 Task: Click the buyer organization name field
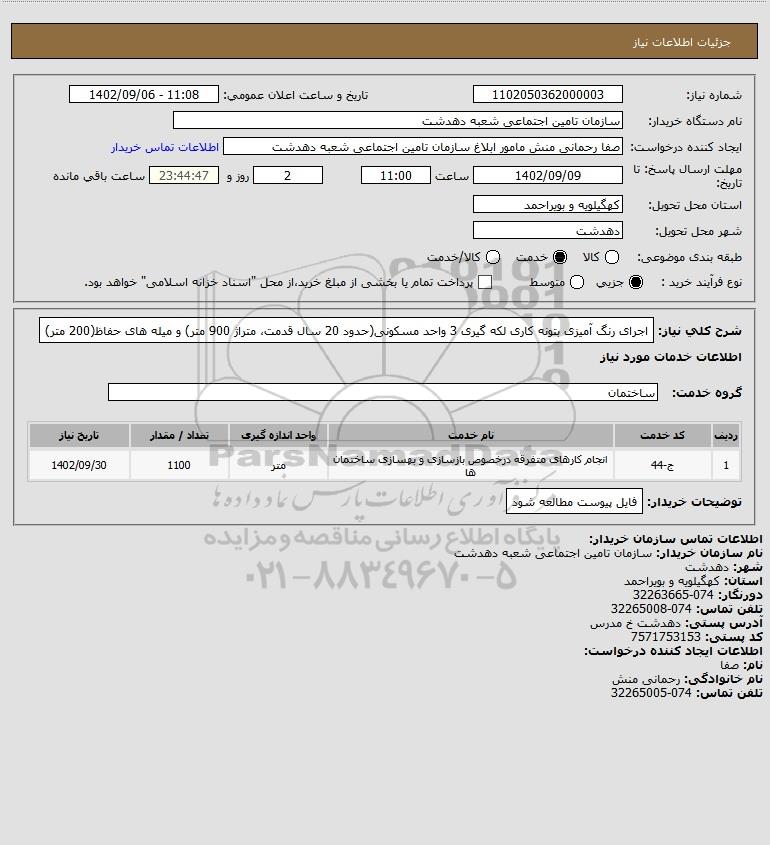pyautogui.click(x=398, y=120)
